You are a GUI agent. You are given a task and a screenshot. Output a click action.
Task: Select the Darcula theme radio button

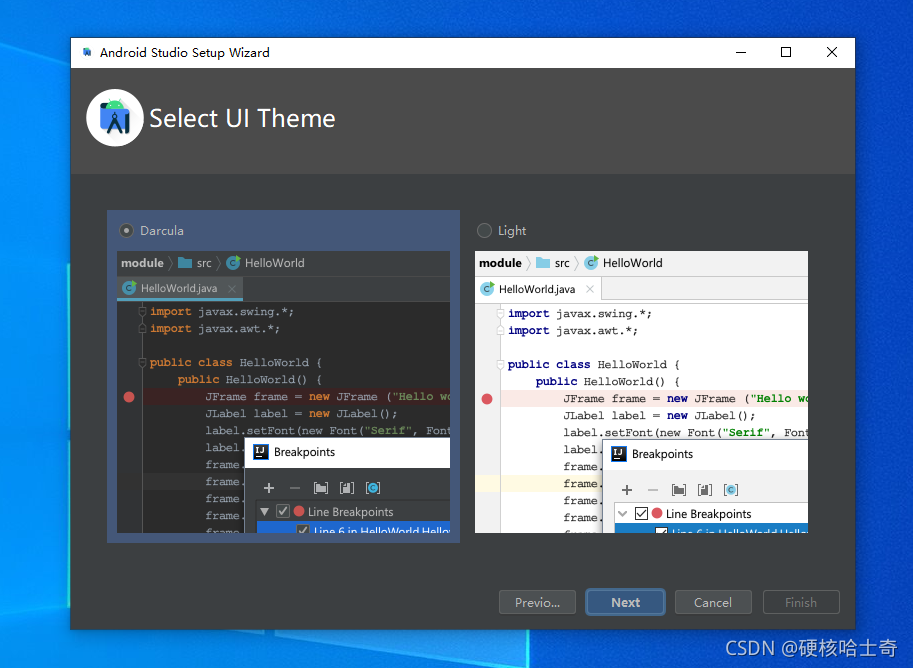tap(126, 231)
